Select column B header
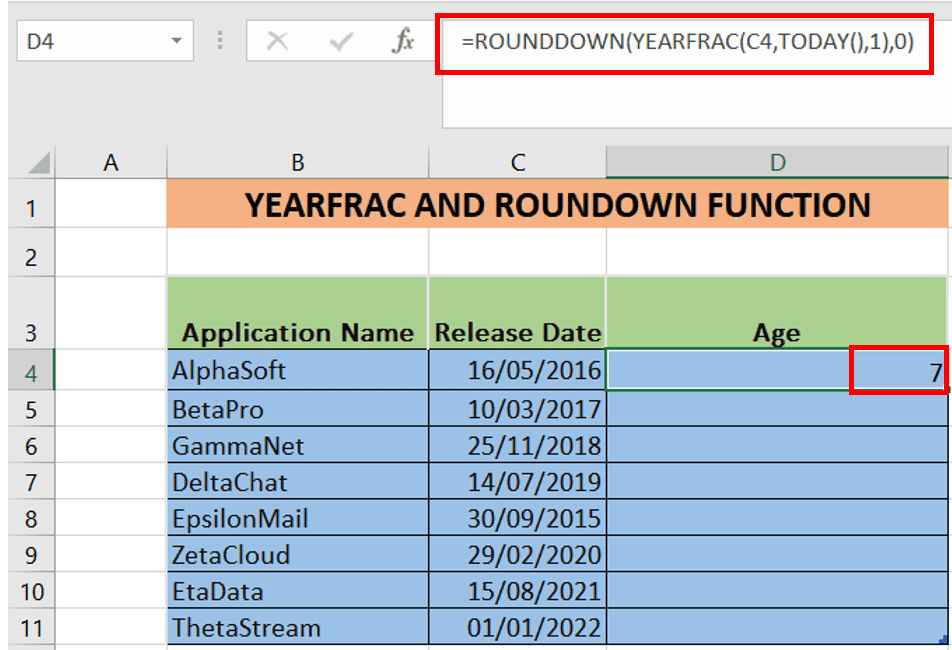The width and height of the screenshot is (952, 650). pyautogui.click(x=298, y=163)
